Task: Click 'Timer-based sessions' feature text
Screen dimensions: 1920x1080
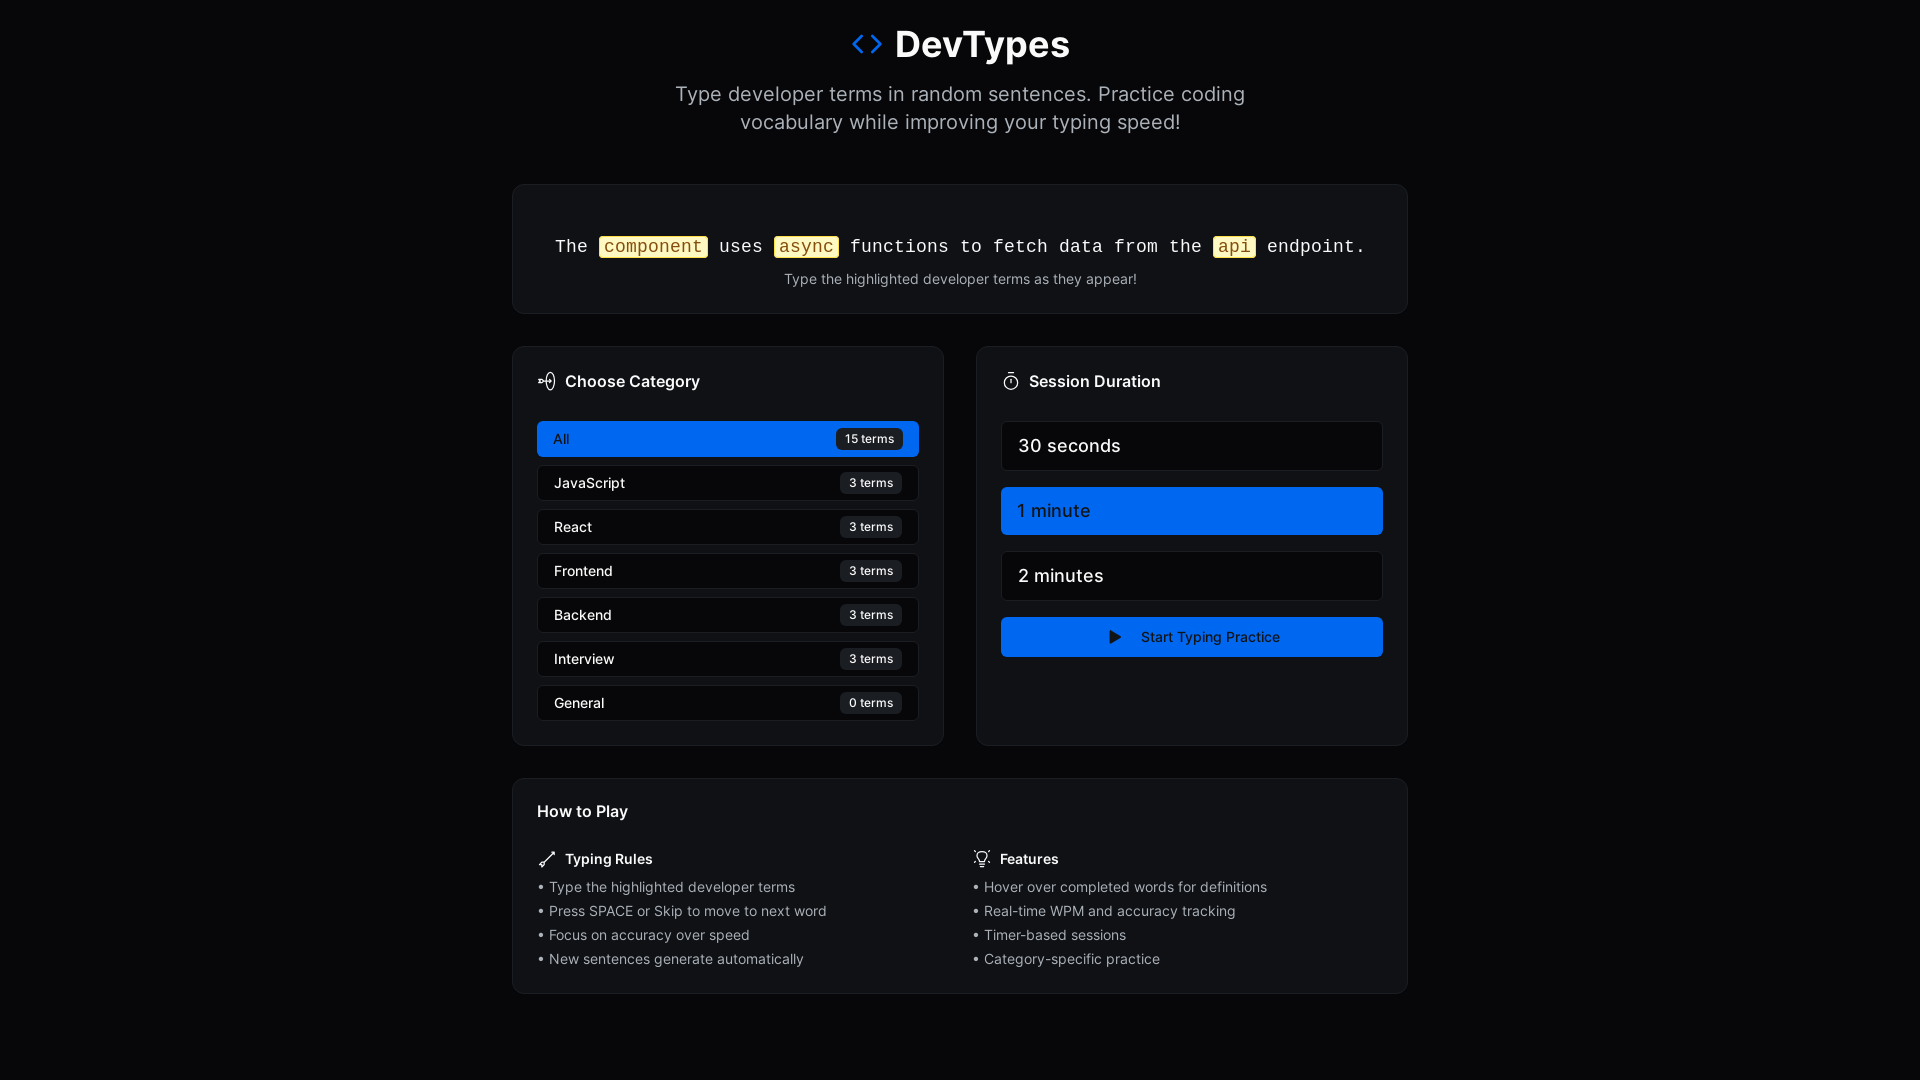Action: (1049, 935)
